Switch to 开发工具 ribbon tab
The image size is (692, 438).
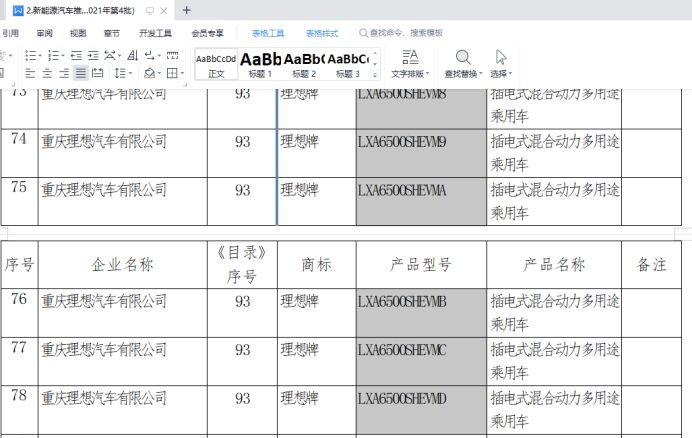(x=155, y=33)
